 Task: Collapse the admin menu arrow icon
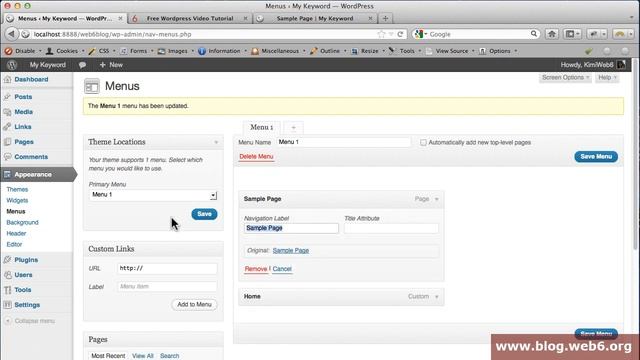(8, 321)
